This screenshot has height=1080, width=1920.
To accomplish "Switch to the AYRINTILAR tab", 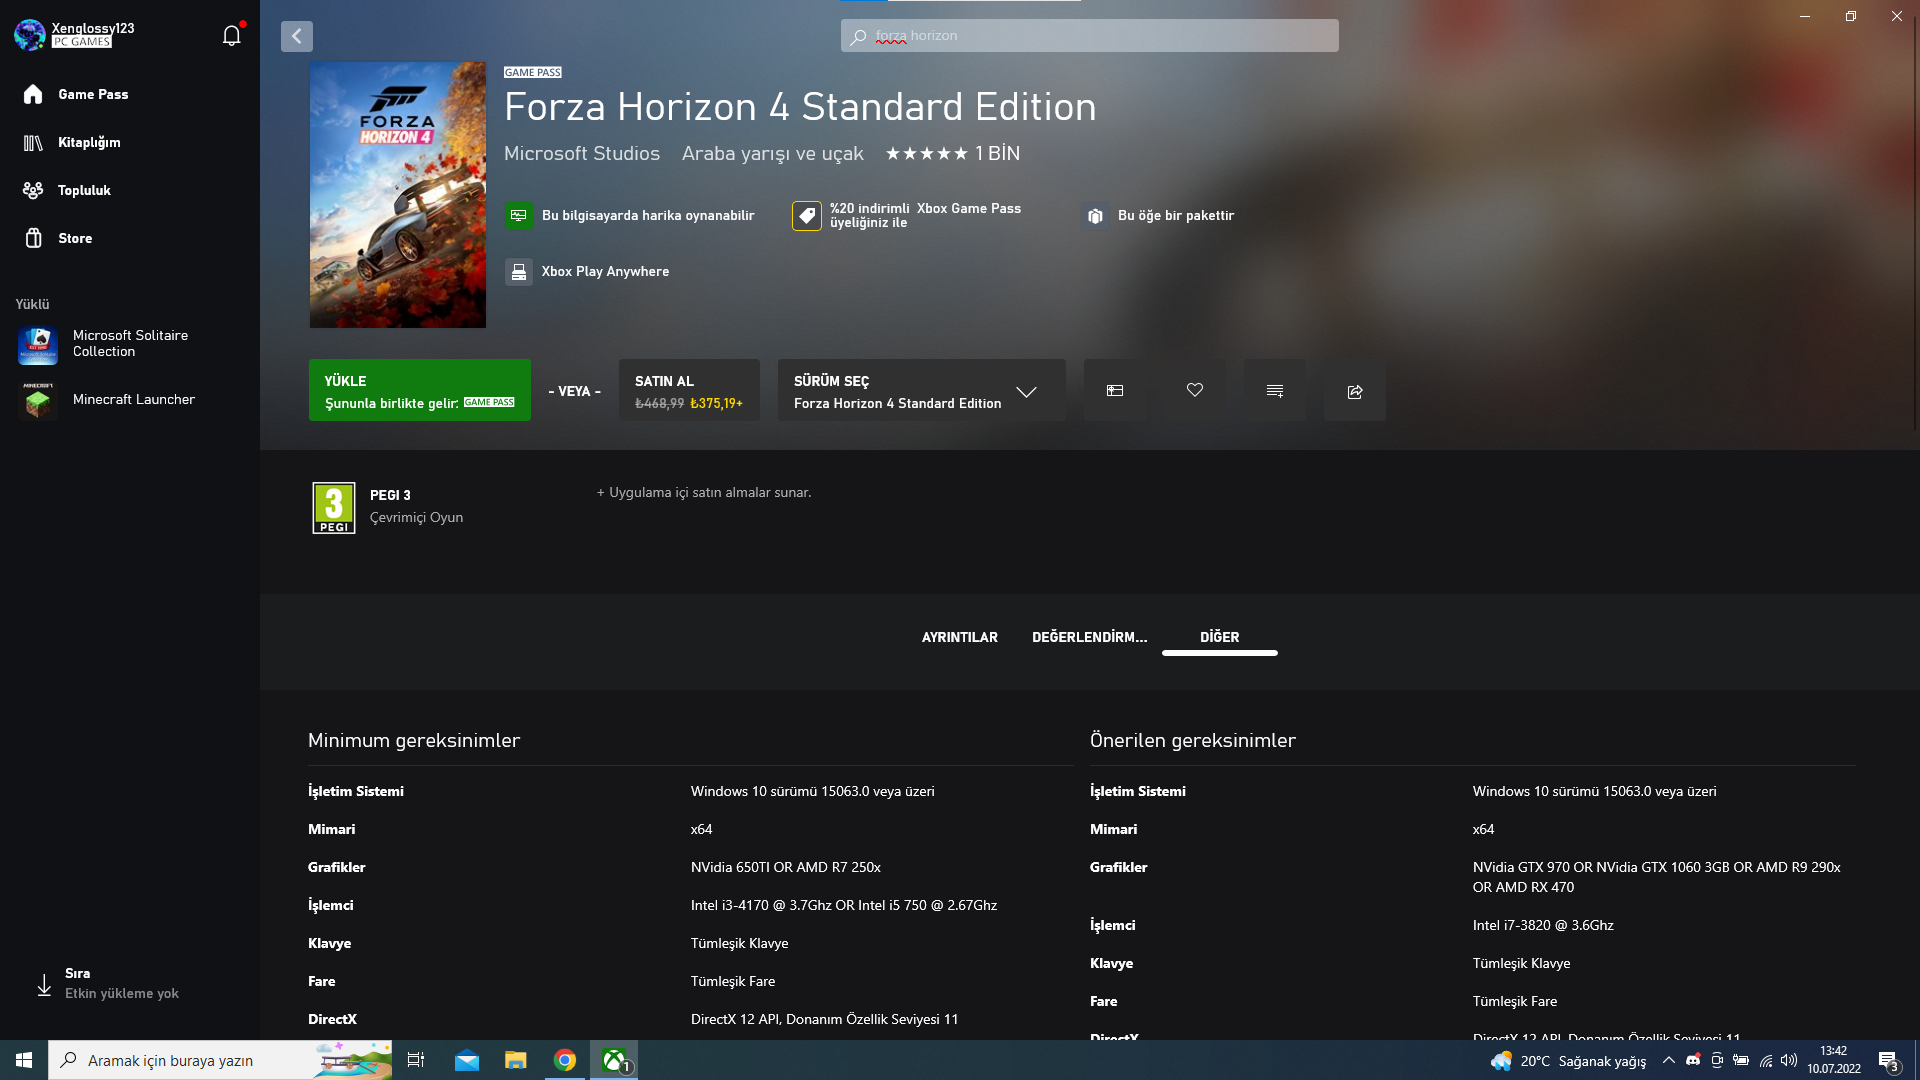I will tap(959, 637).
